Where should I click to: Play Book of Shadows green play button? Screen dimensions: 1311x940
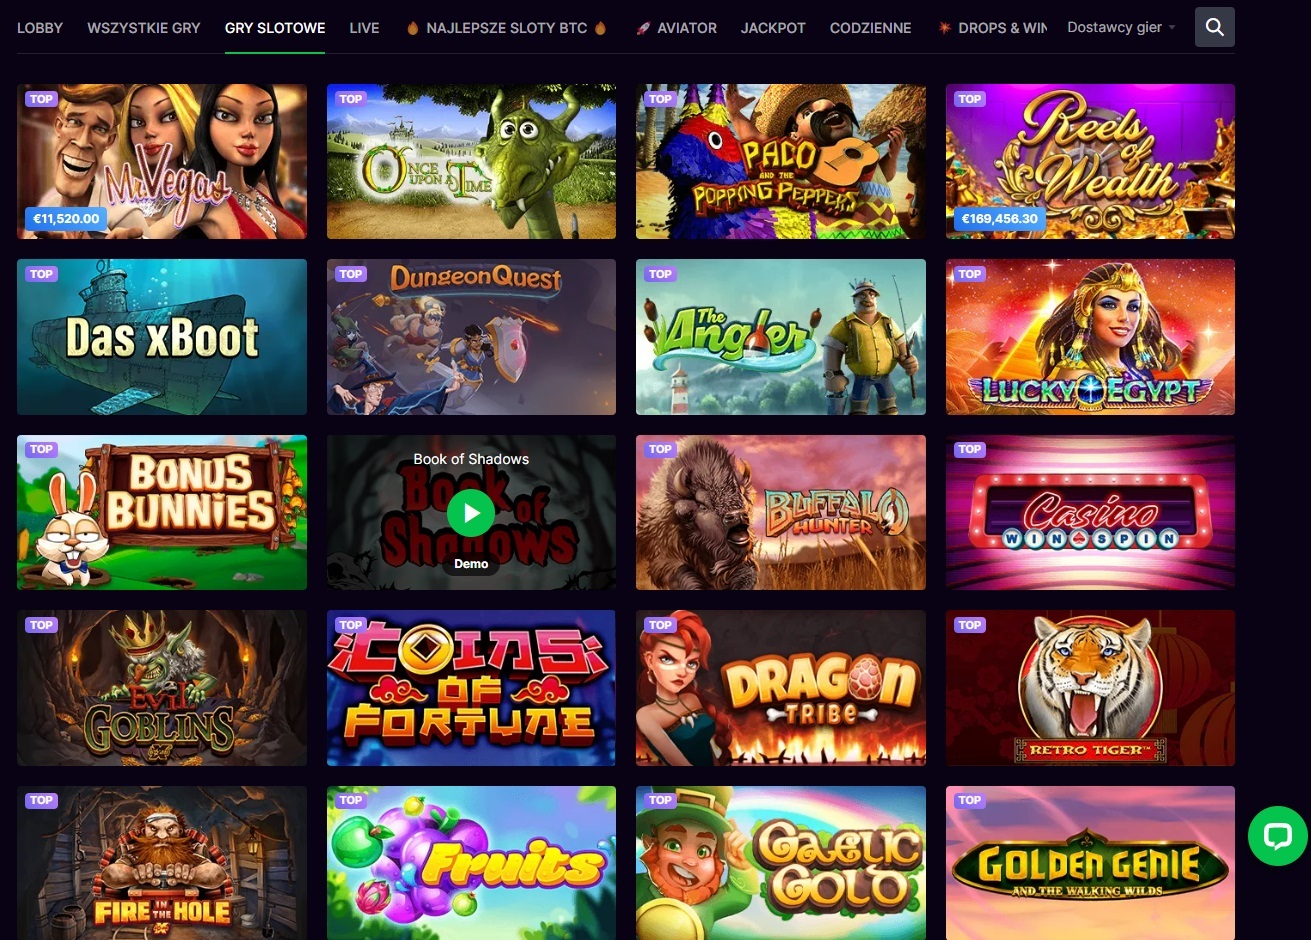point(471,513)
